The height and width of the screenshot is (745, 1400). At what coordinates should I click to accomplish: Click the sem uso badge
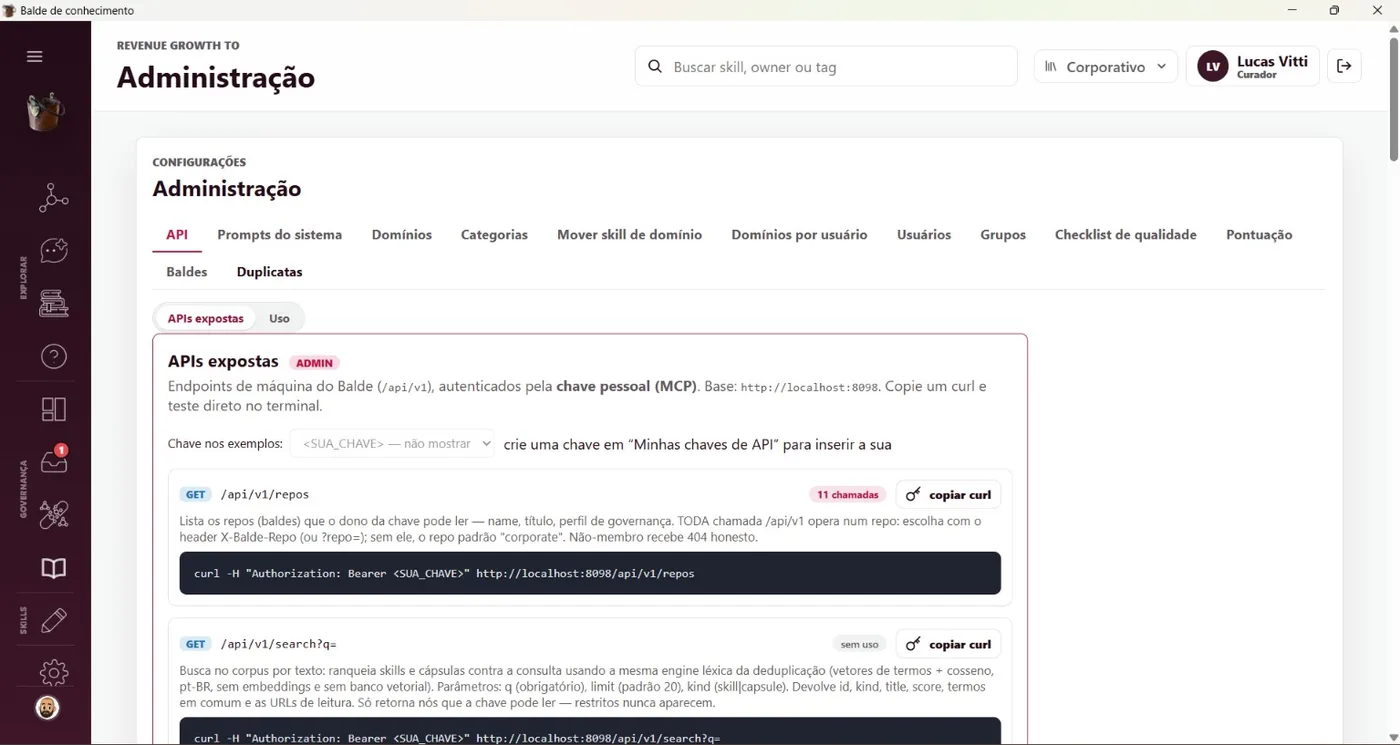pyautogui.click(x=859, y=645)
